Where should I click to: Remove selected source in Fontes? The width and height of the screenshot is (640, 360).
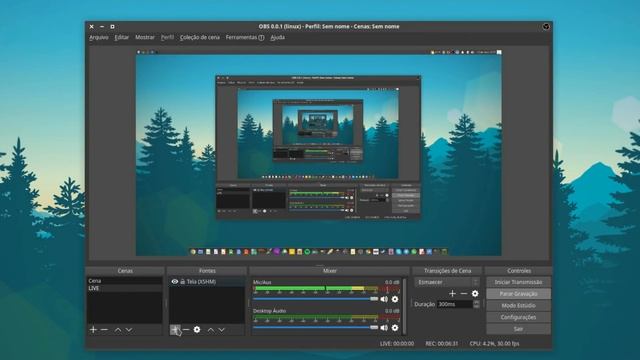pyautogui.click(x=186, y=329)
